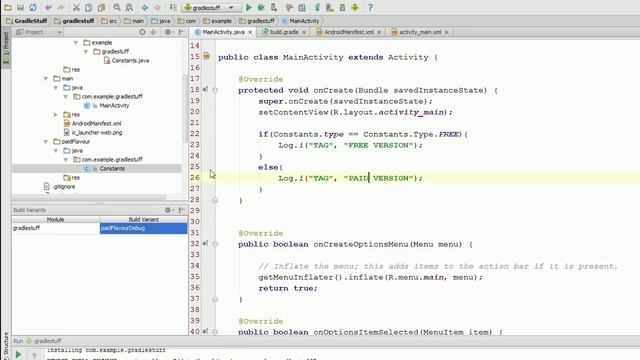Click the Make Project icon

click(173, 7)
